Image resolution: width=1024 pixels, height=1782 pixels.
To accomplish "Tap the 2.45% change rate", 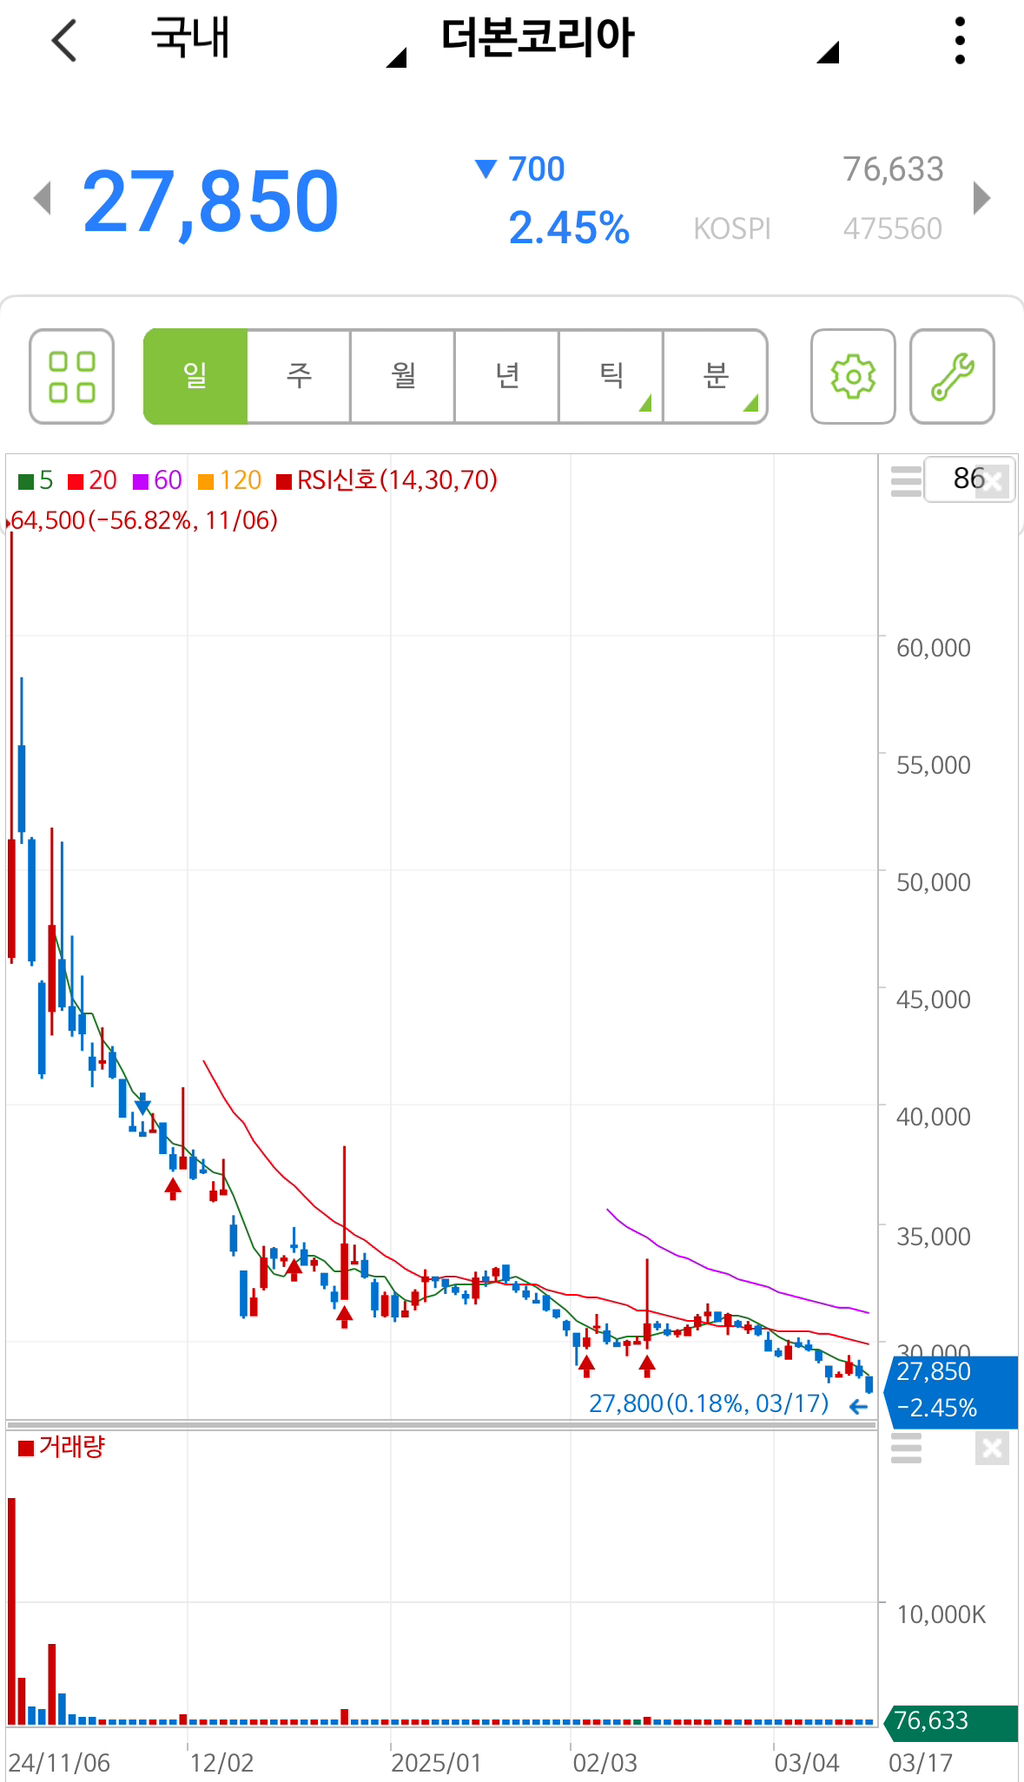I will tap(569, 228).
